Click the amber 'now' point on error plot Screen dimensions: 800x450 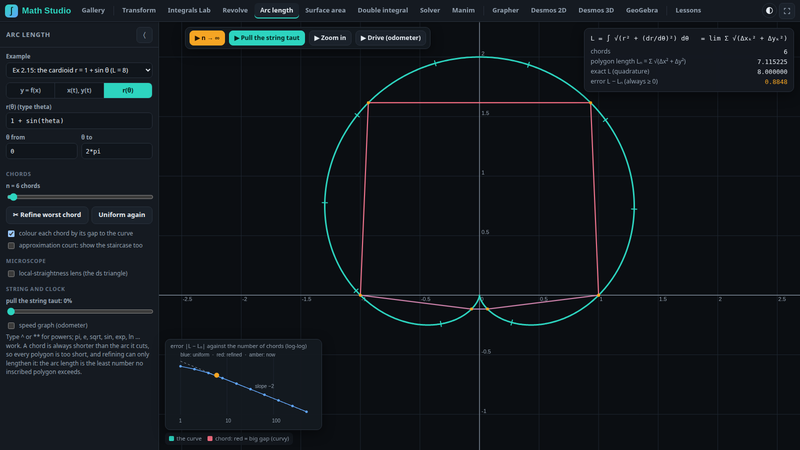pyautogui.click(x=217, y=376)
